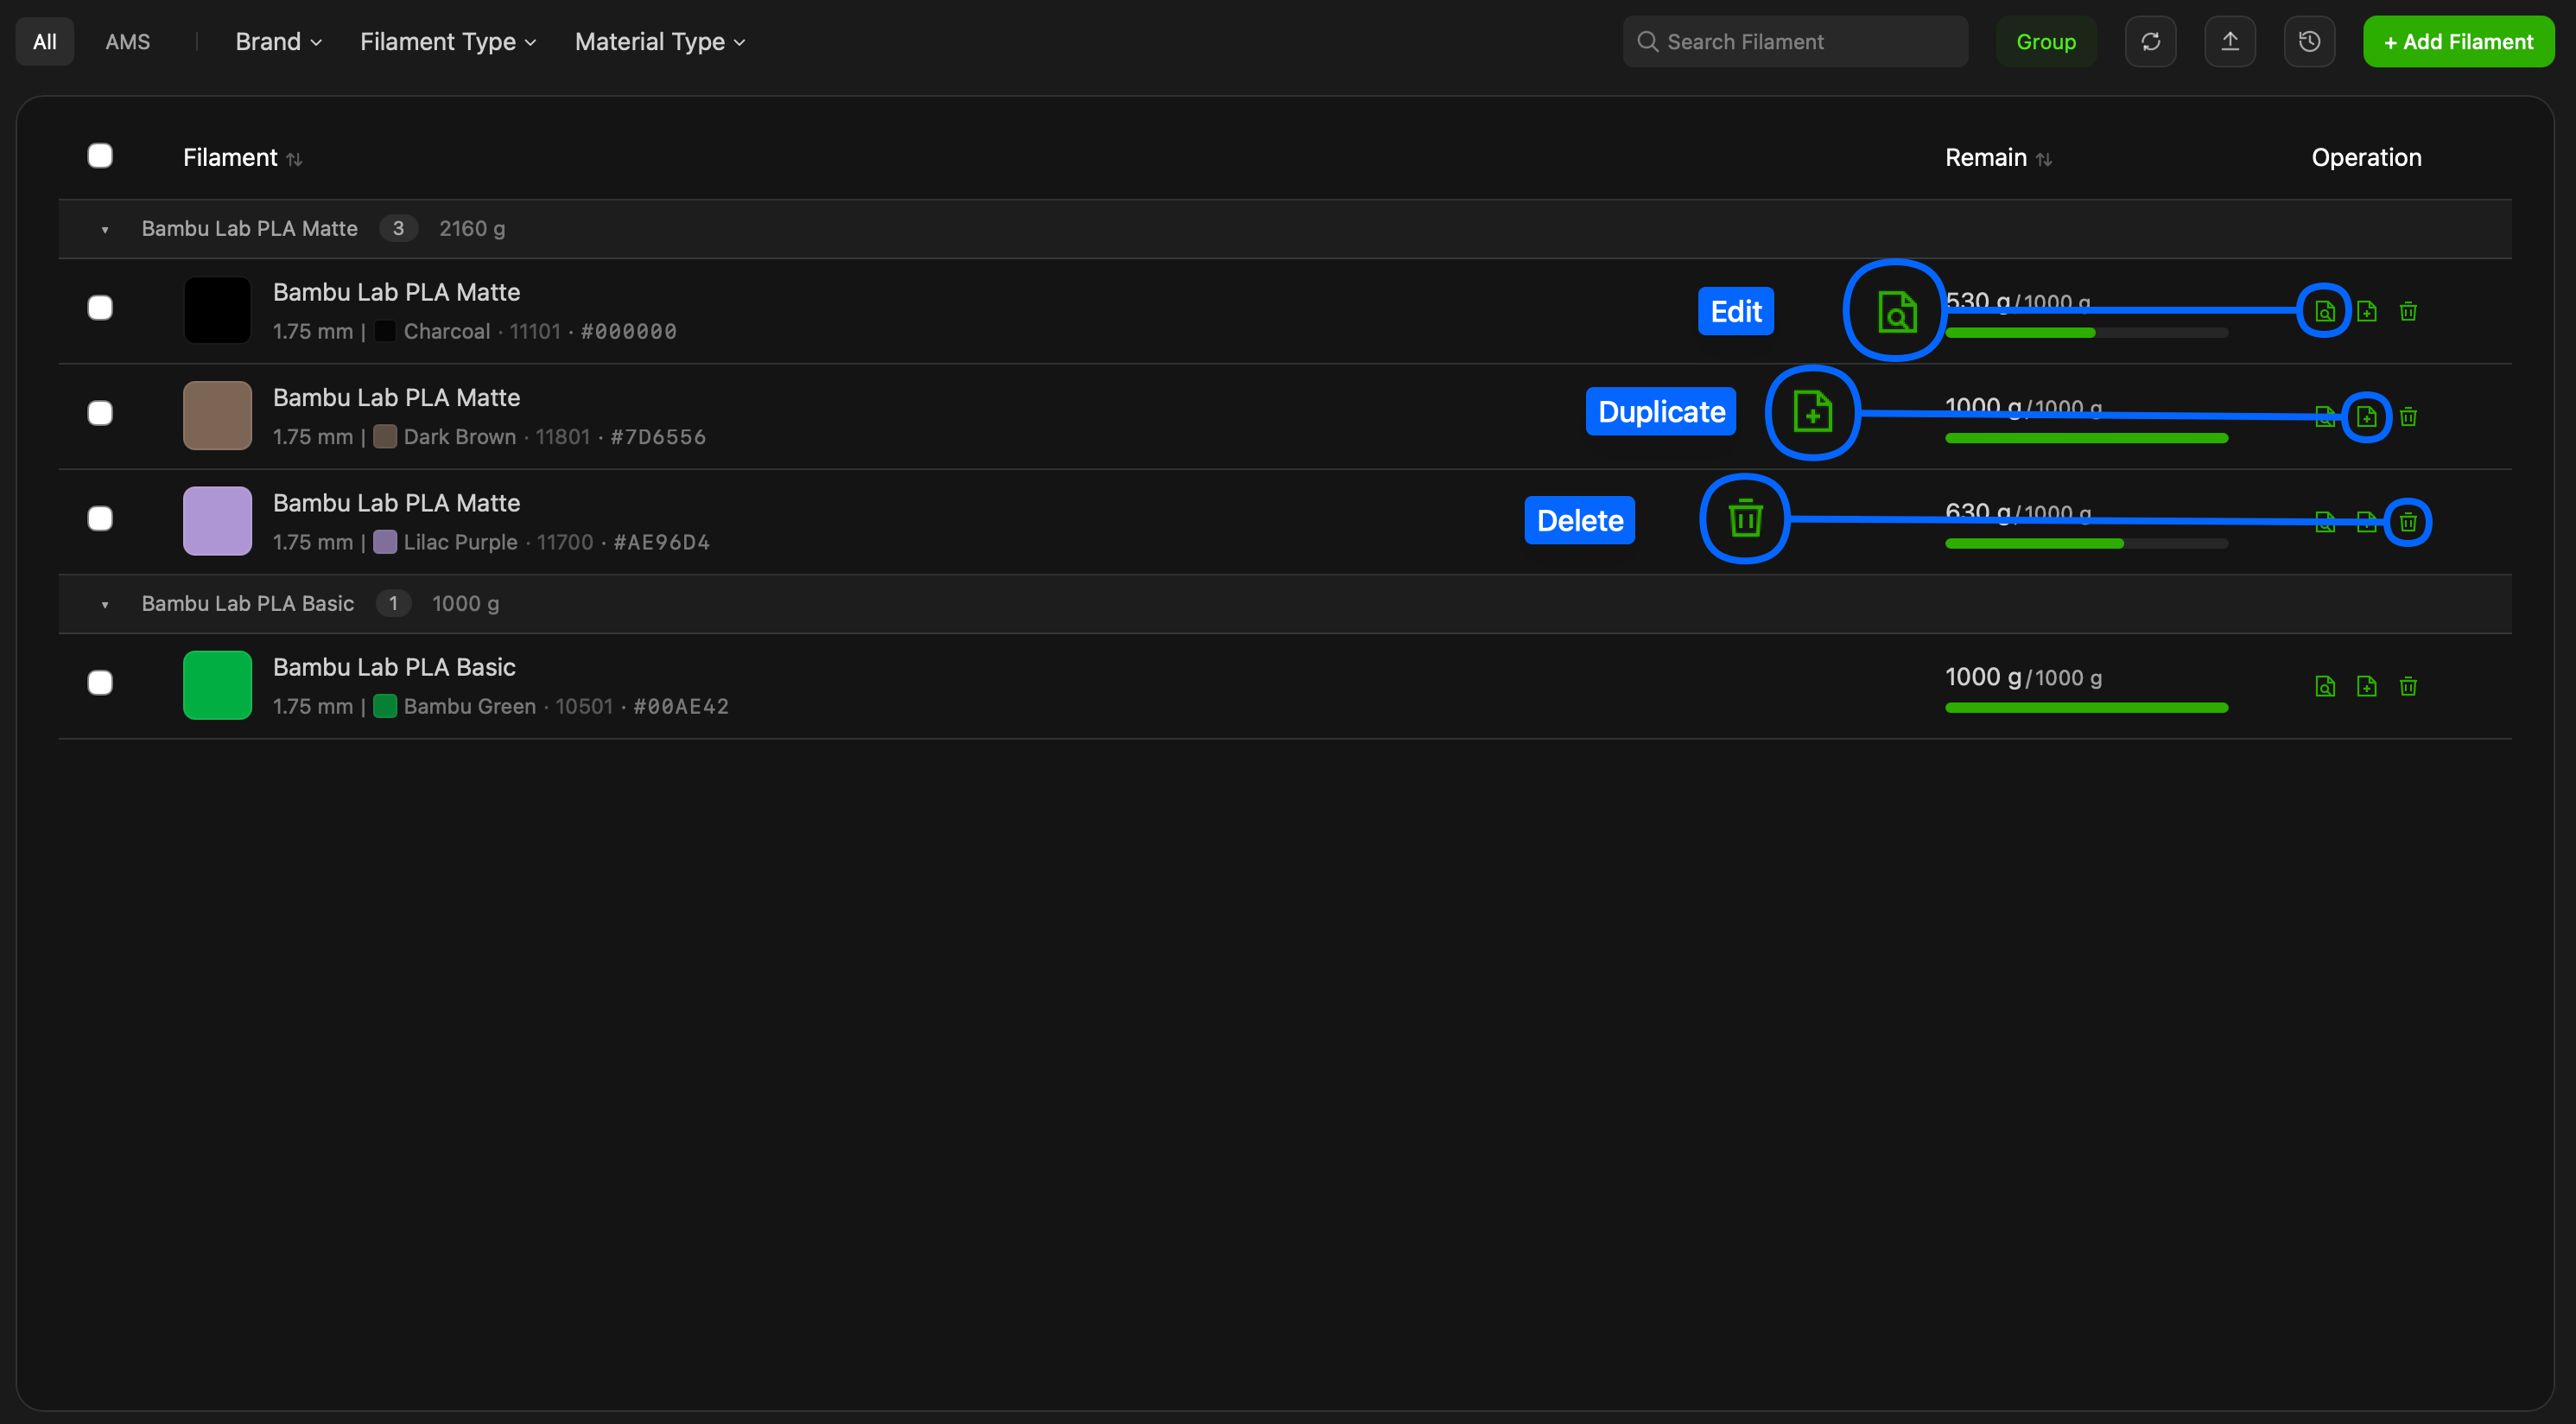2576x1424 pixels.
Task: Duplicate the Dark Brown filament in Operation column
Action: click(x=2366, y=416)
